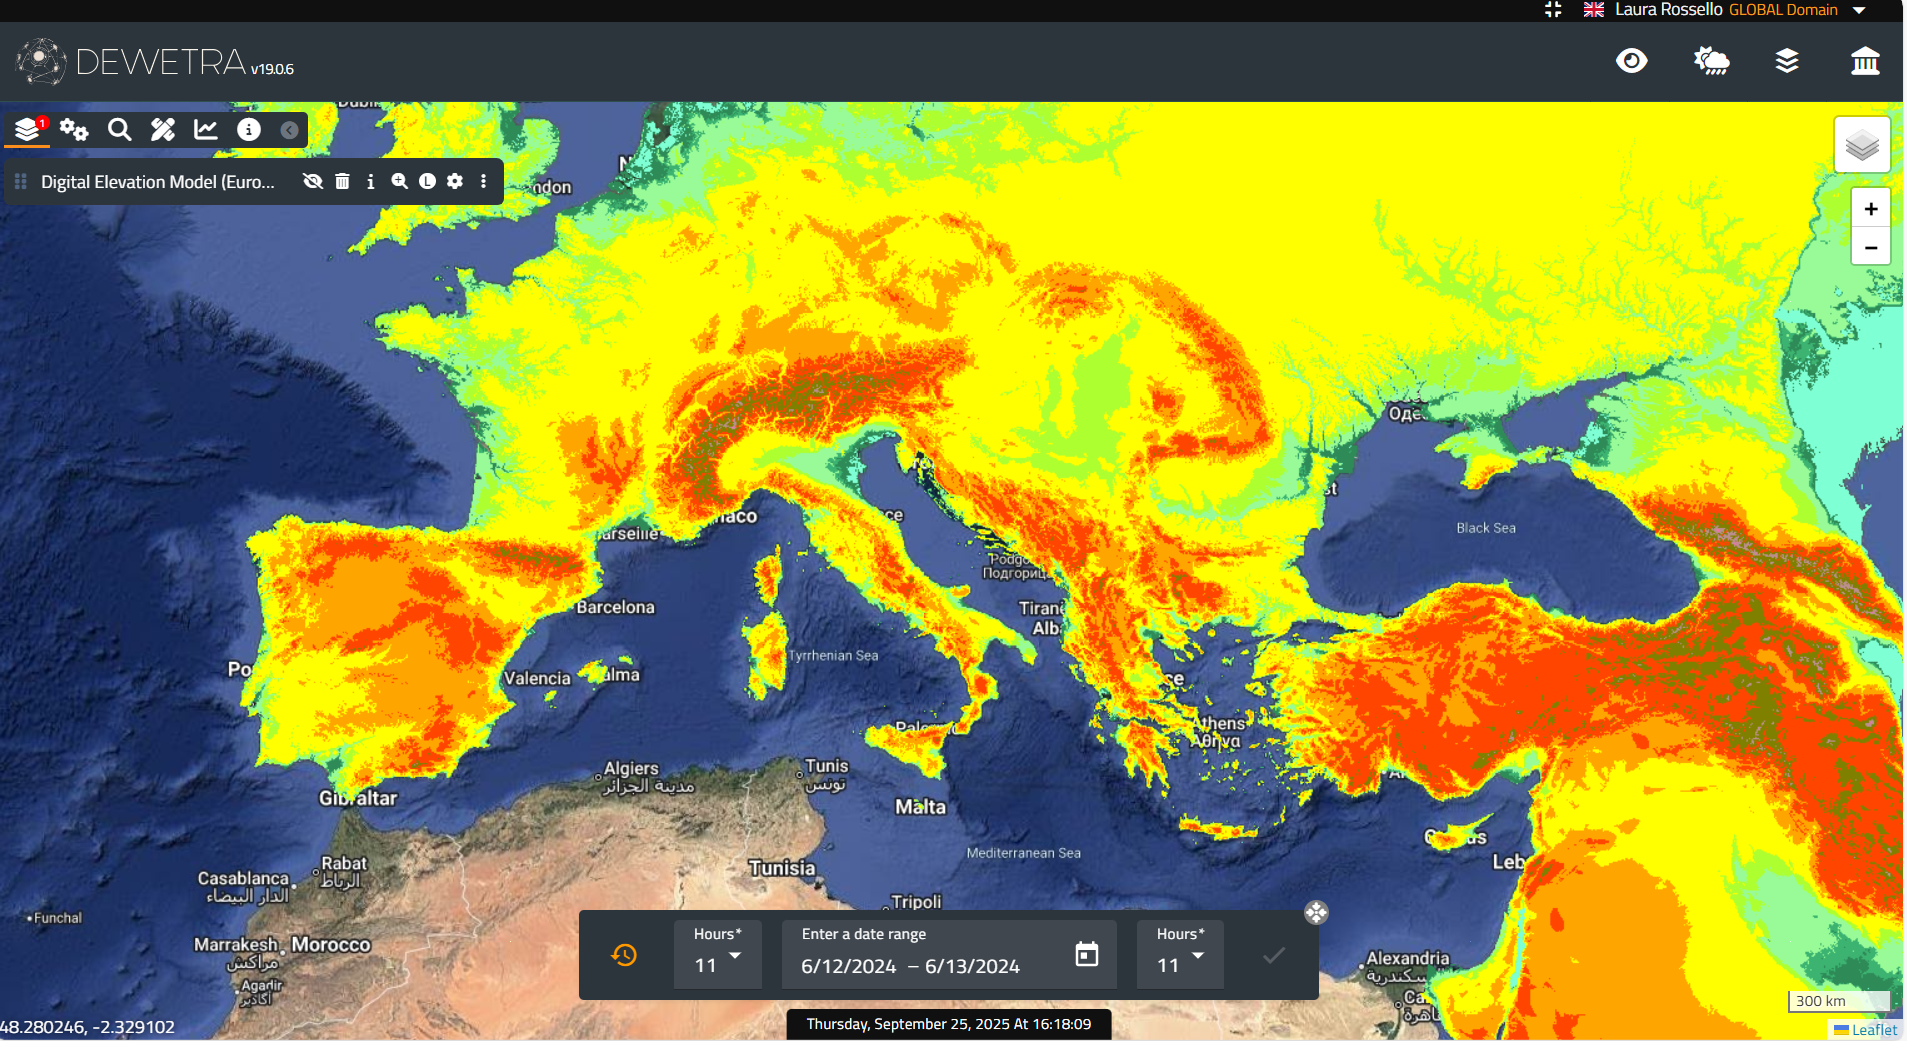The width and height of the screenshot is (1907, 1041).
Task: Open the weather forecast icon in header
Action: point(1711,62)
